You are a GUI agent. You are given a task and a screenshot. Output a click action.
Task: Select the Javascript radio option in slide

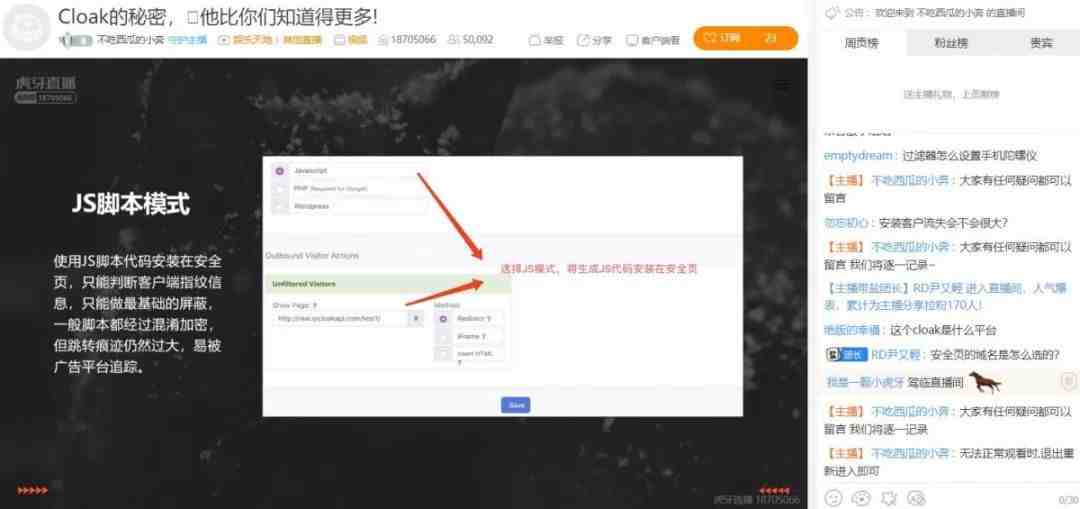tap(280, 171)
